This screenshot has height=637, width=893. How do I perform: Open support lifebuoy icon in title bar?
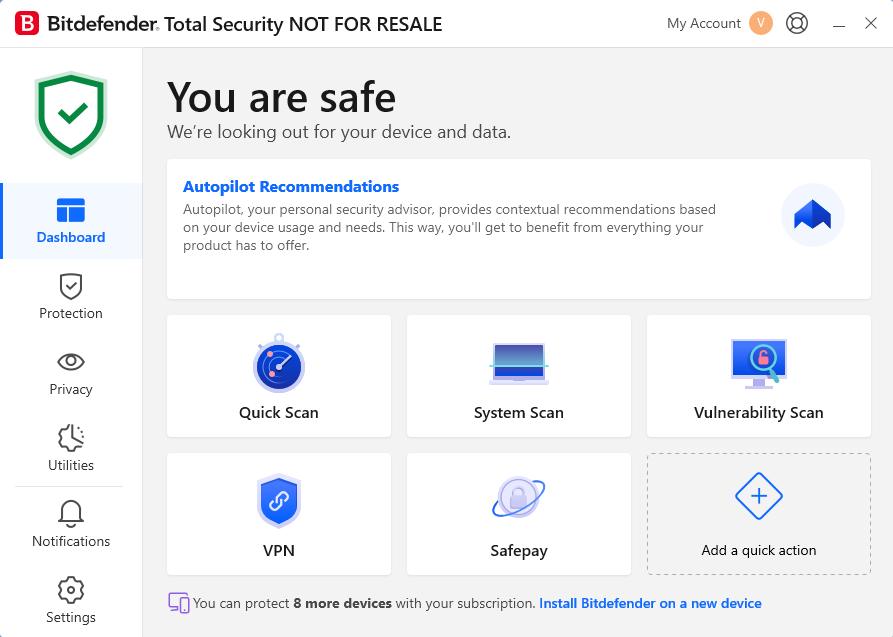(x=797, y=23)
